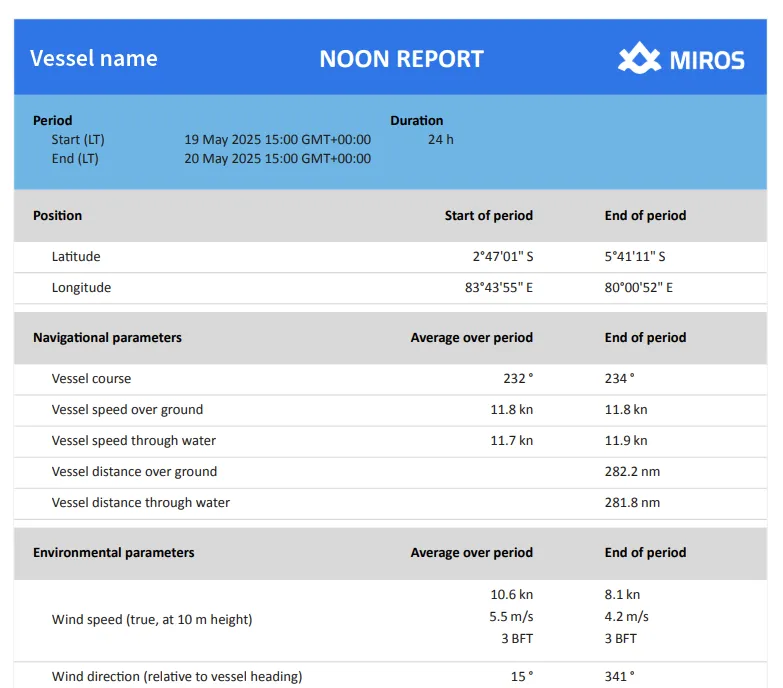783x688 pixels.
Task: Click wind direction average 15 °
Action: (x=522, y=677)
